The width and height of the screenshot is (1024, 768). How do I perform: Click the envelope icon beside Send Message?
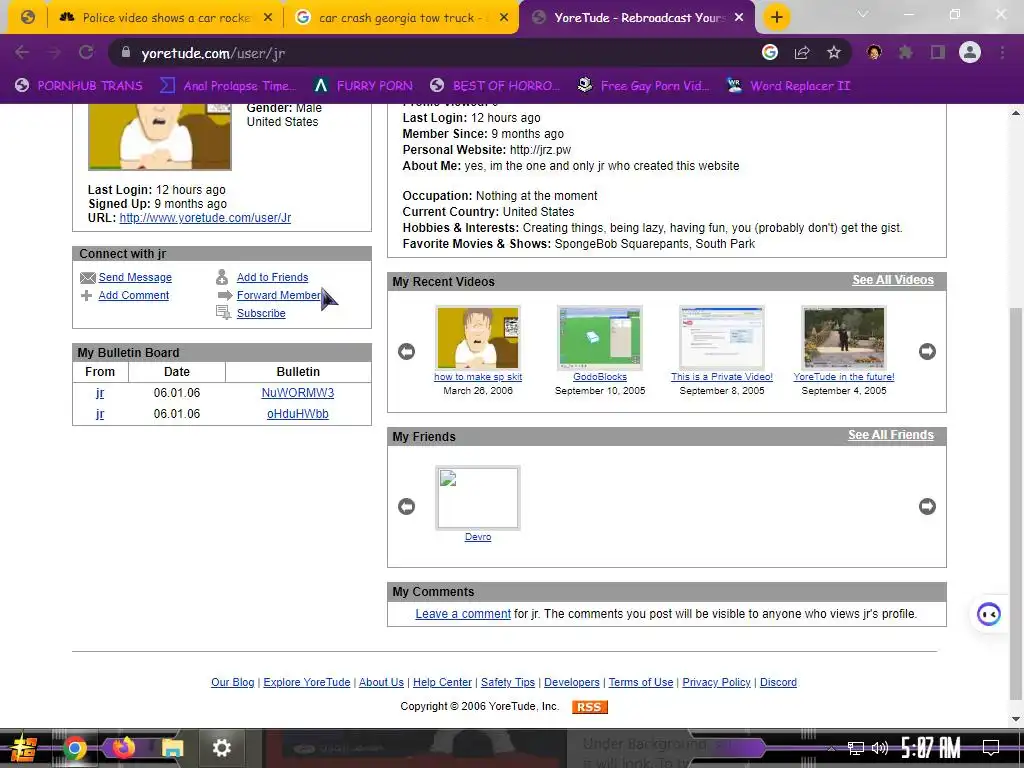(x=88, y=278)
